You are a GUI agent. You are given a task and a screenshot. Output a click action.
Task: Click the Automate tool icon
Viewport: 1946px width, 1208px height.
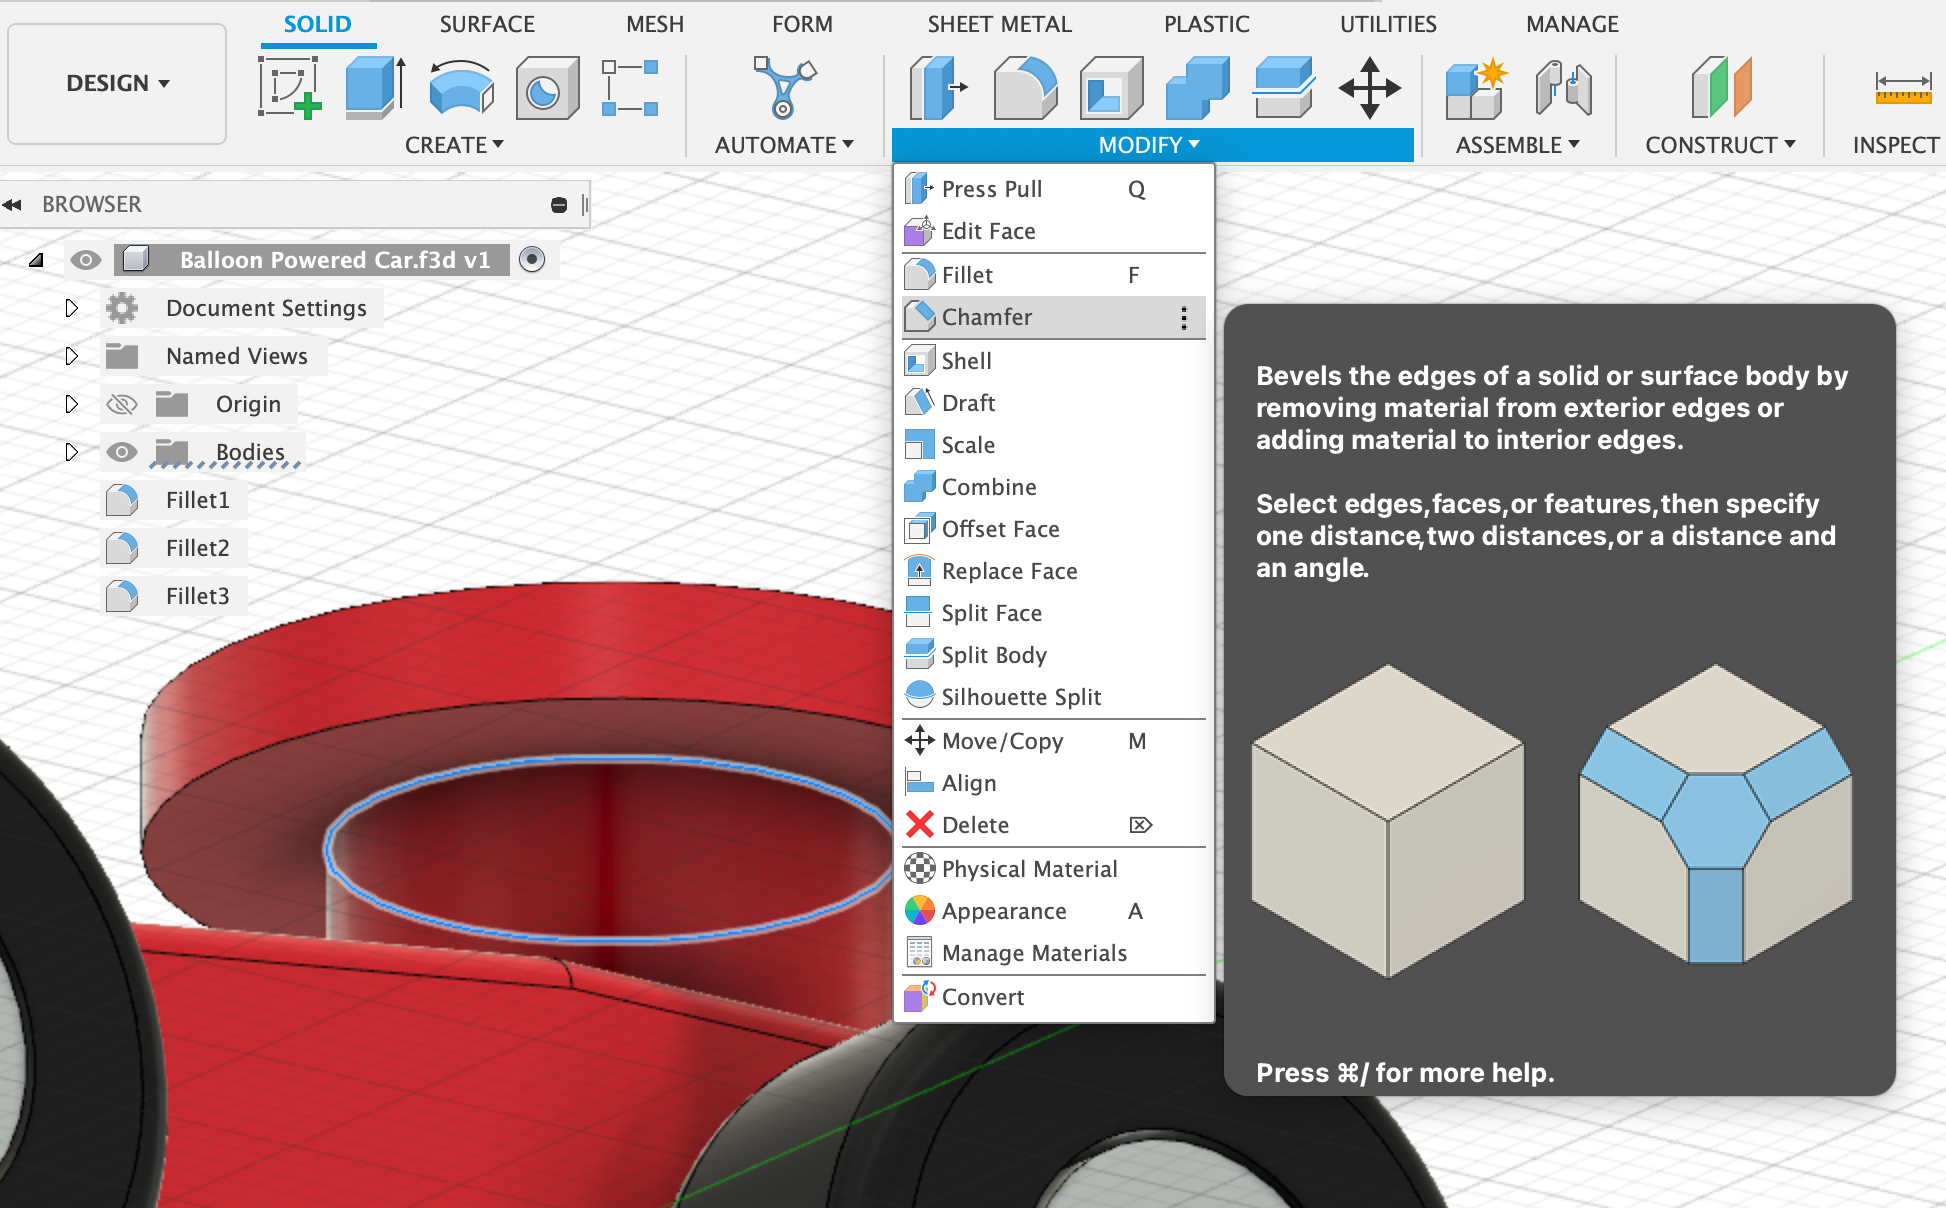click(x=784, y=88)
